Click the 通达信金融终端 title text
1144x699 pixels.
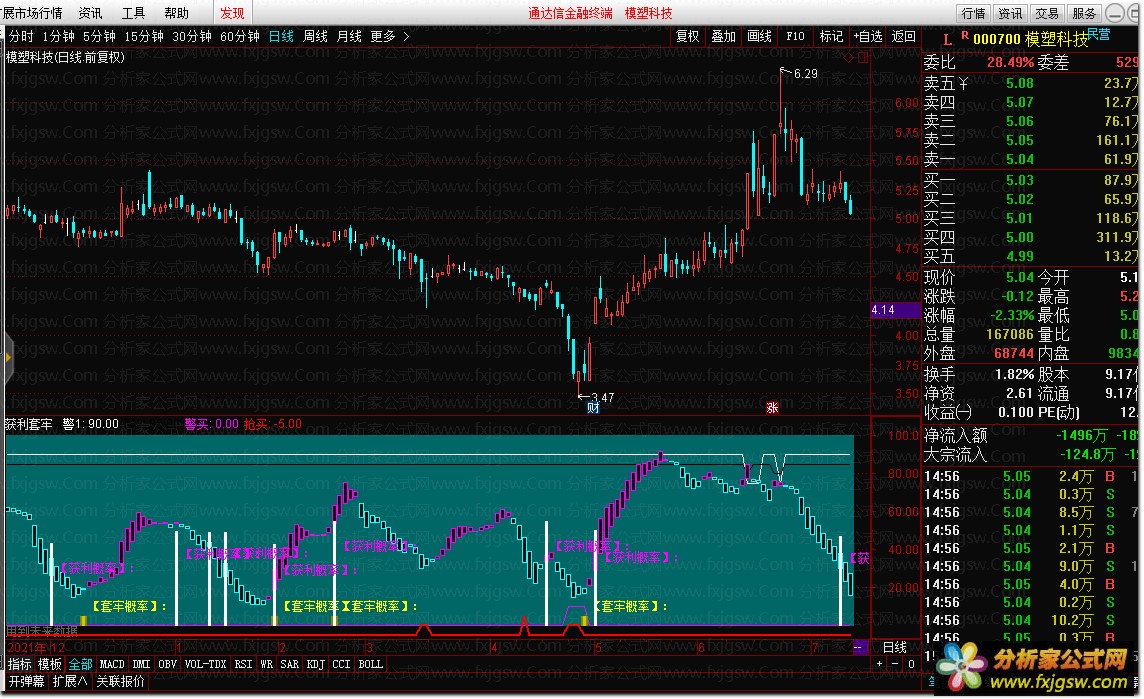tap(571, 13)
